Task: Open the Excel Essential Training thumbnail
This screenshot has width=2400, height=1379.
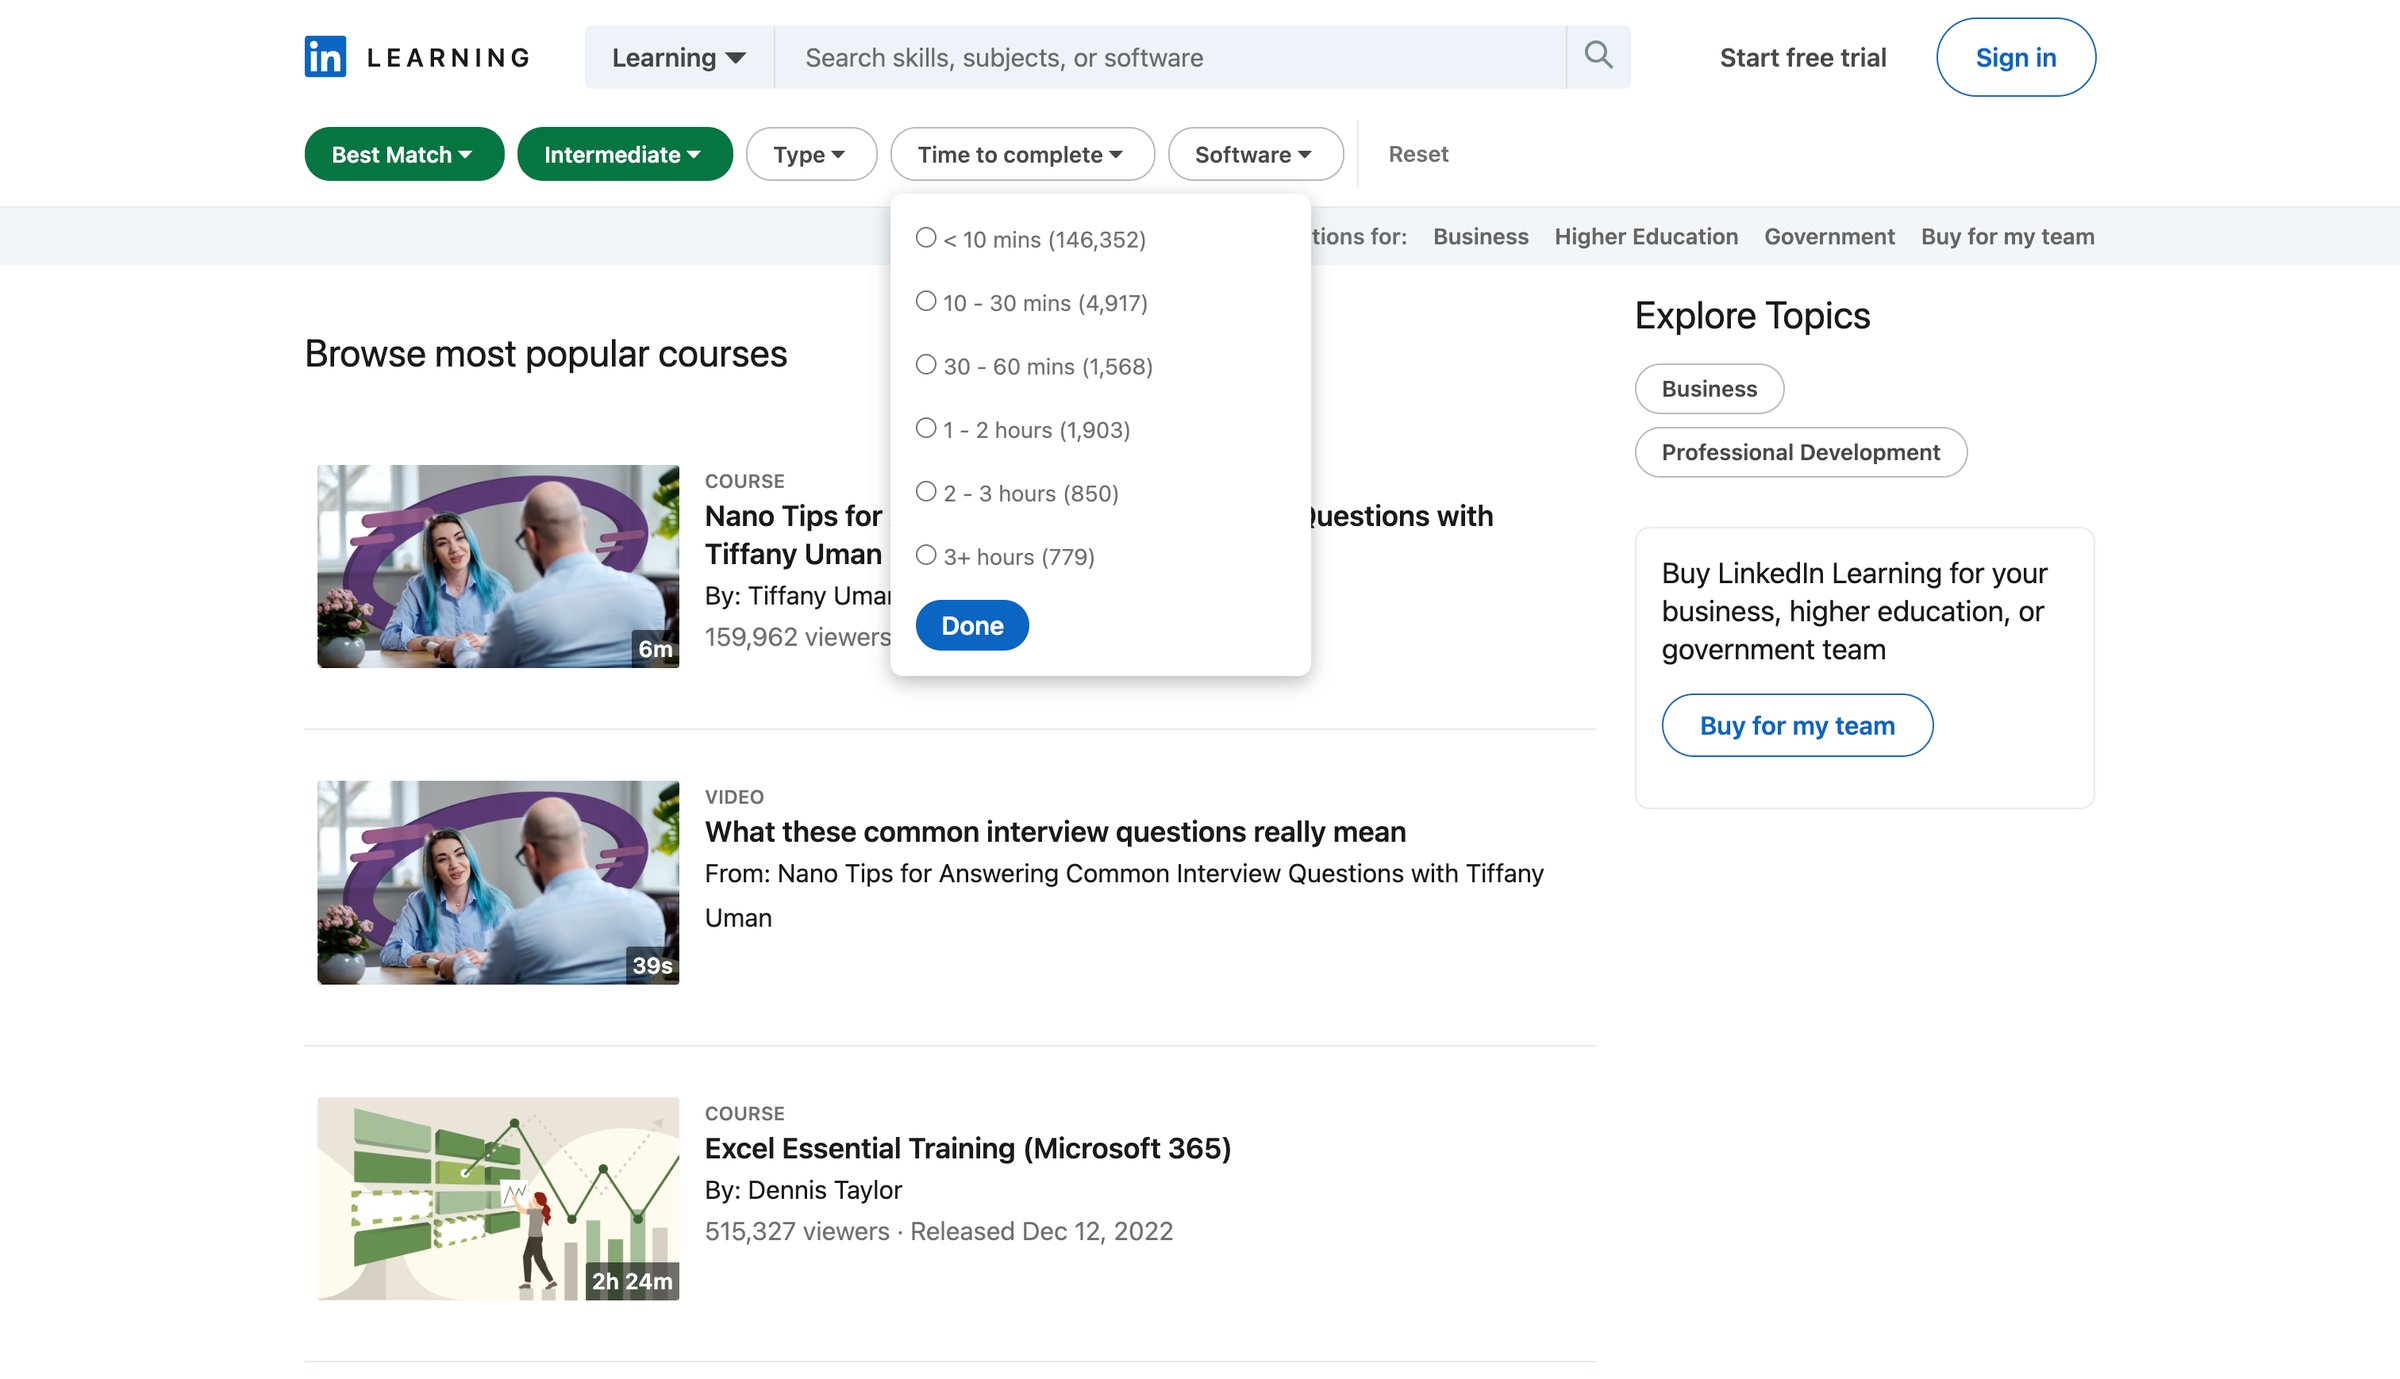Action: click(x=498, y=1198)
